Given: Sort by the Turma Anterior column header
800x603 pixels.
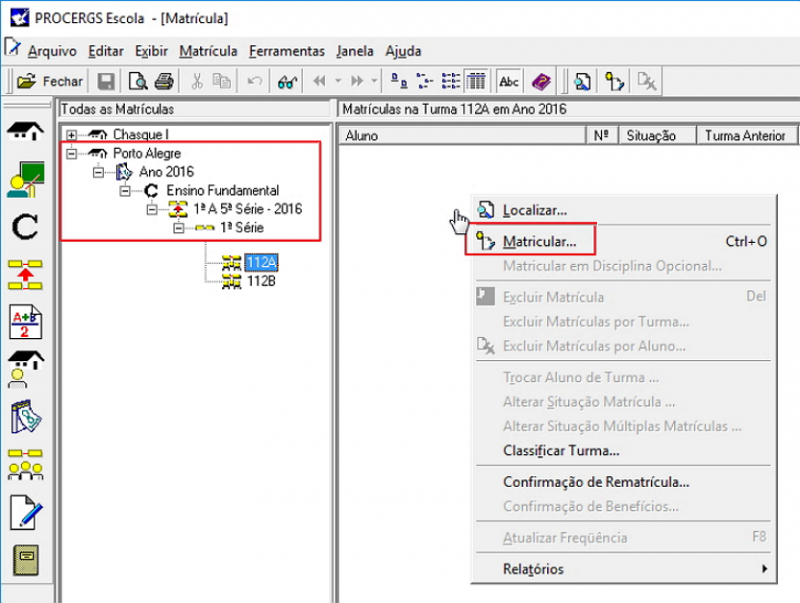Looking at the screenshot, I should point(746,136).
